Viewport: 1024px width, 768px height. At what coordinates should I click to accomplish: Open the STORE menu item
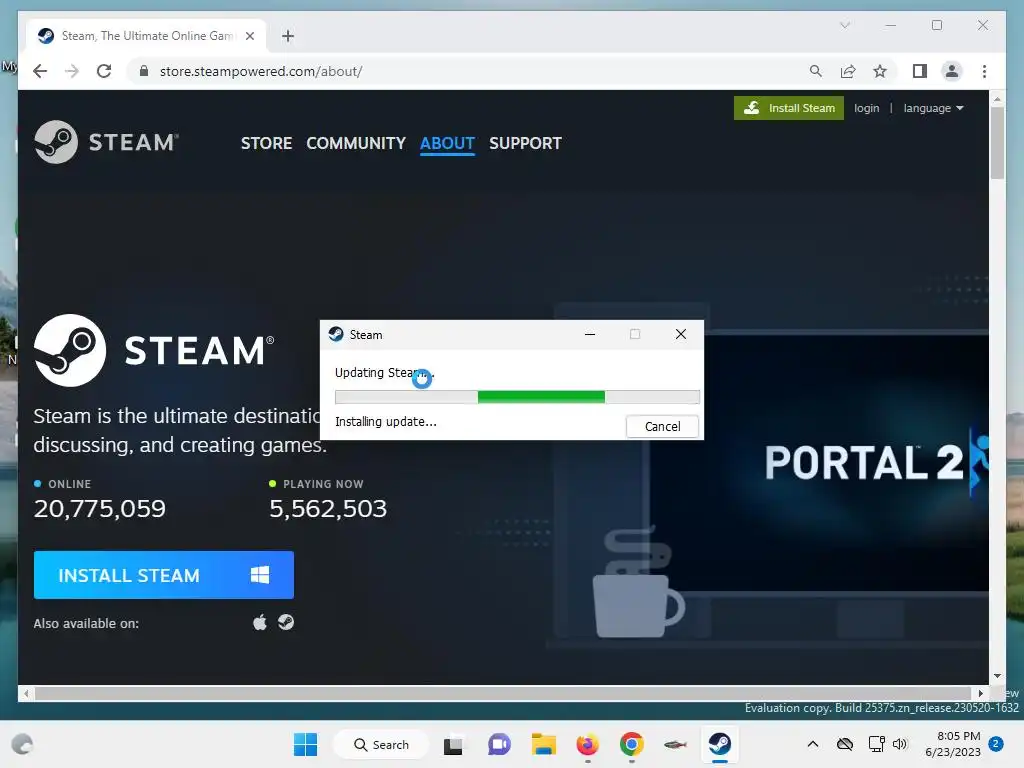click(266, 143)
